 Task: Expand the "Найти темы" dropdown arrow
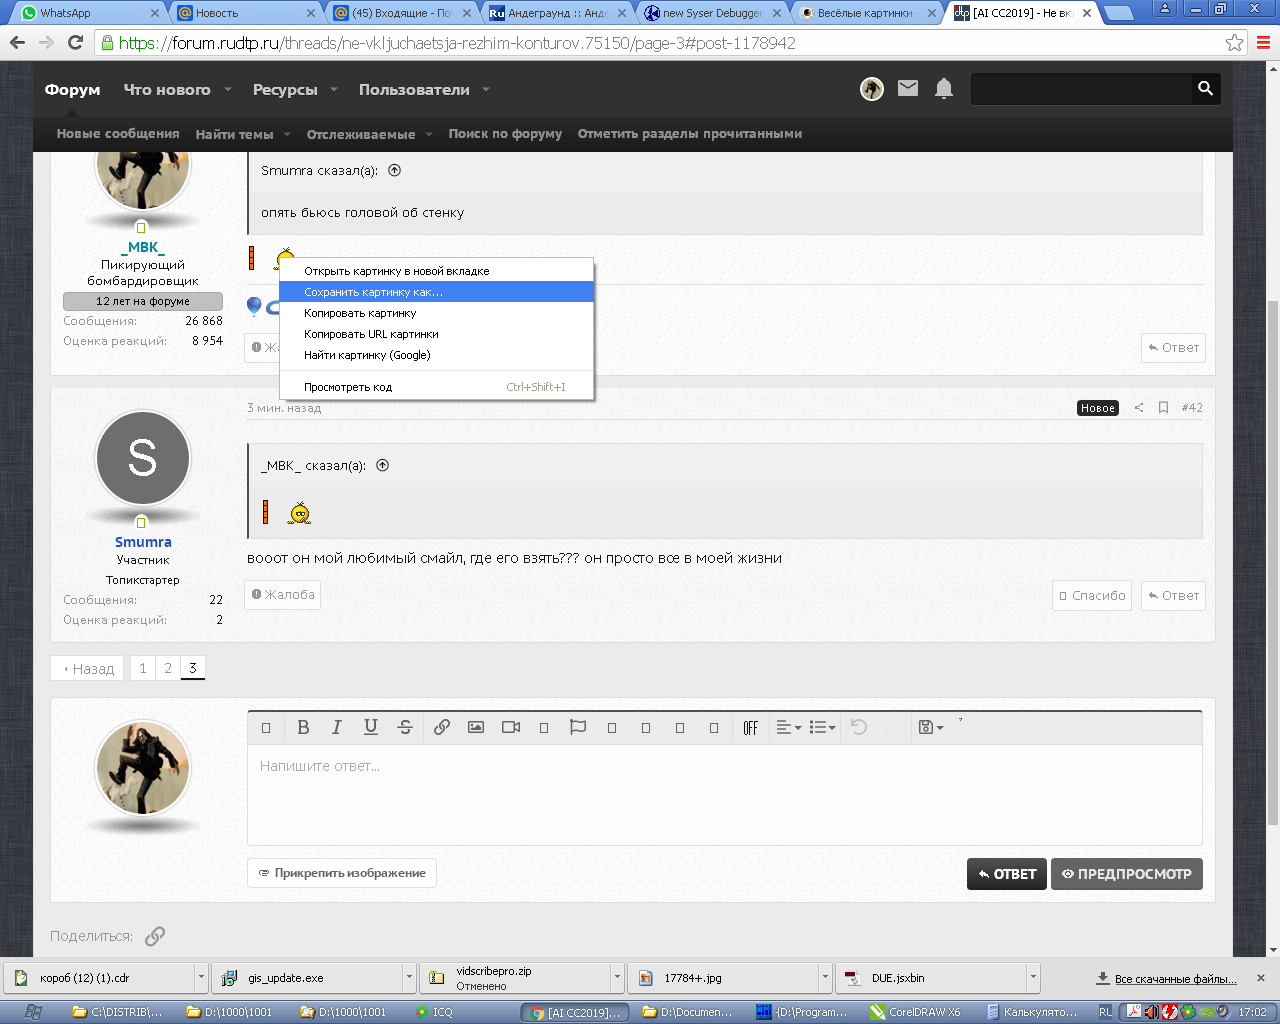pyautogui.click(x=287, y=134)
